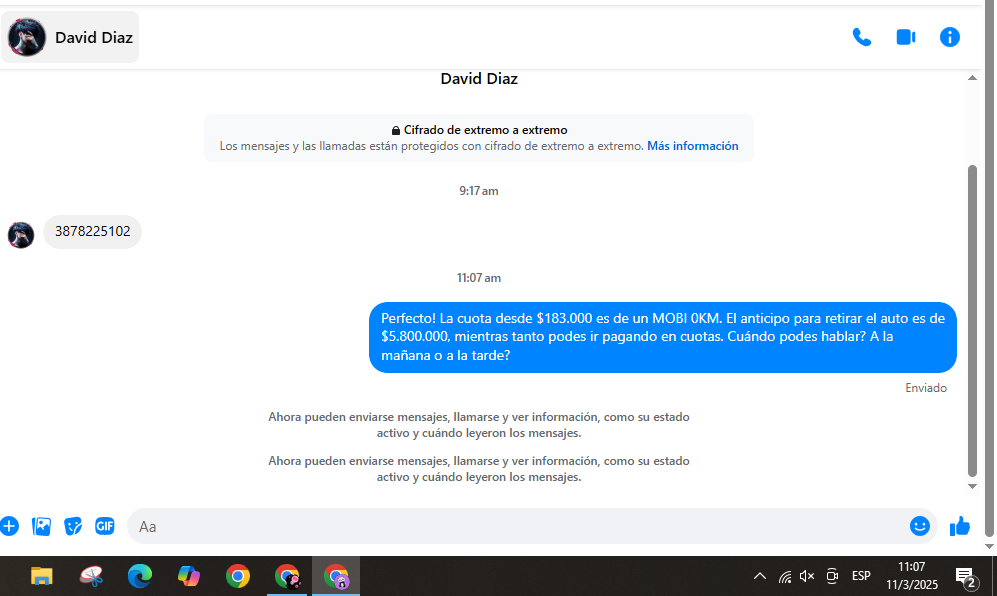Change ESP keyboard language input
Image resolution: width=997 pixels, height=596 pixels.
coord(861,576)
